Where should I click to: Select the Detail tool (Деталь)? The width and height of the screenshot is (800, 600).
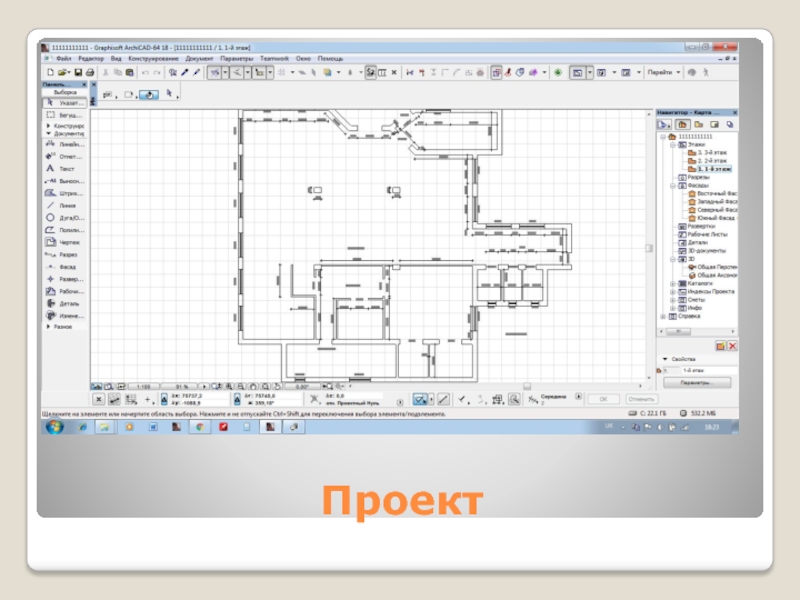coord(66,303)
